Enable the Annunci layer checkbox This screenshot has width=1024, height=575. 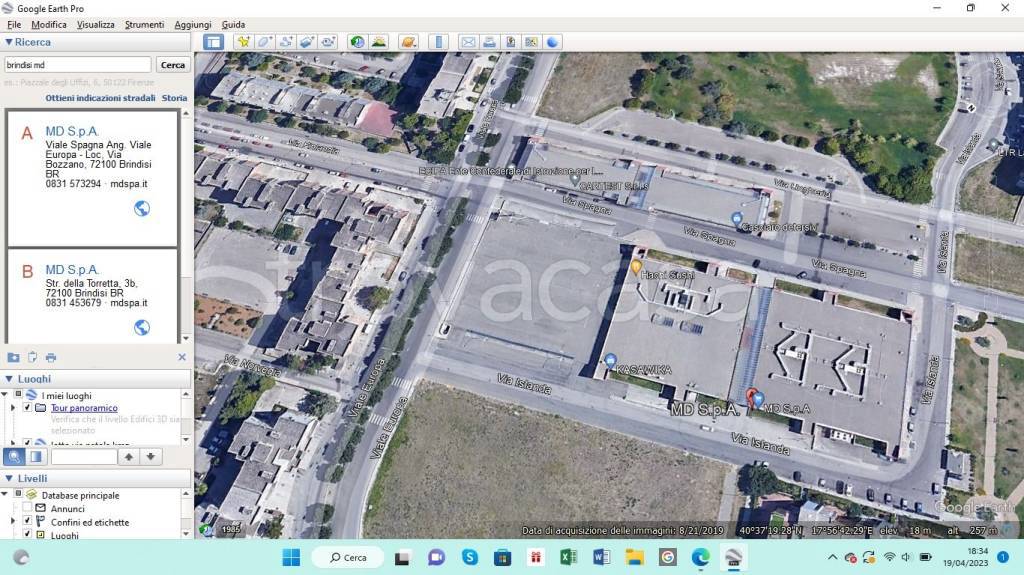coord(27,508)
